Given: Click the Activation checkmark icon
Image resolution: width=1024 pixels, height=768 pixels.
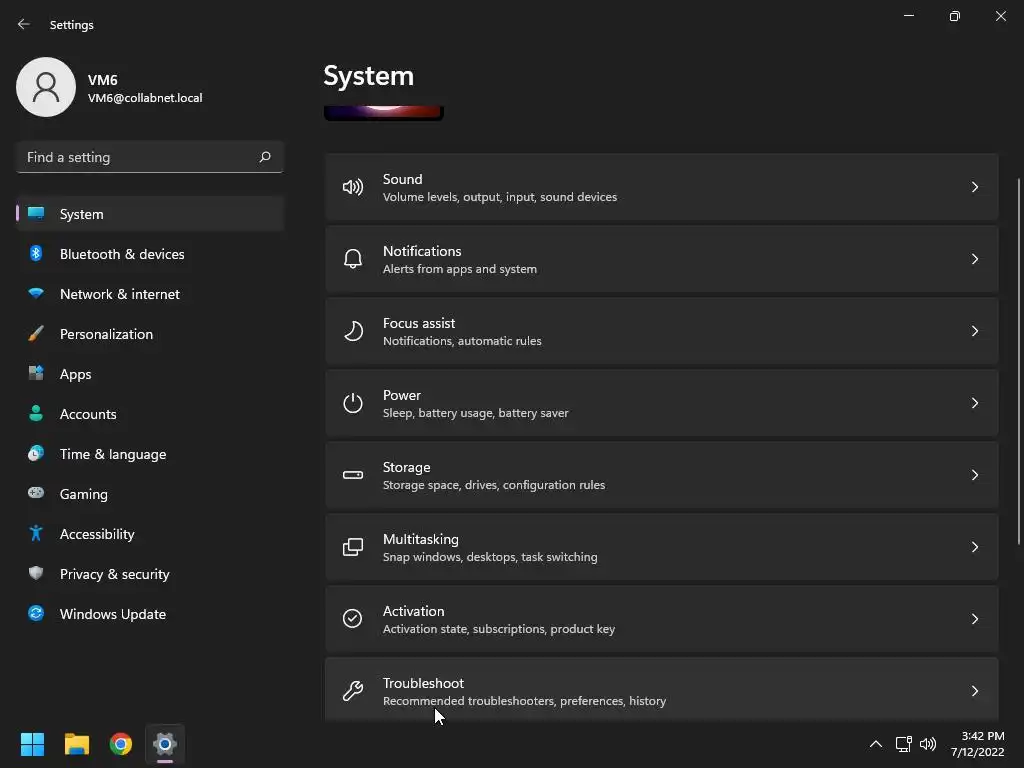Looking at the screenshot, I should point(353,619).
